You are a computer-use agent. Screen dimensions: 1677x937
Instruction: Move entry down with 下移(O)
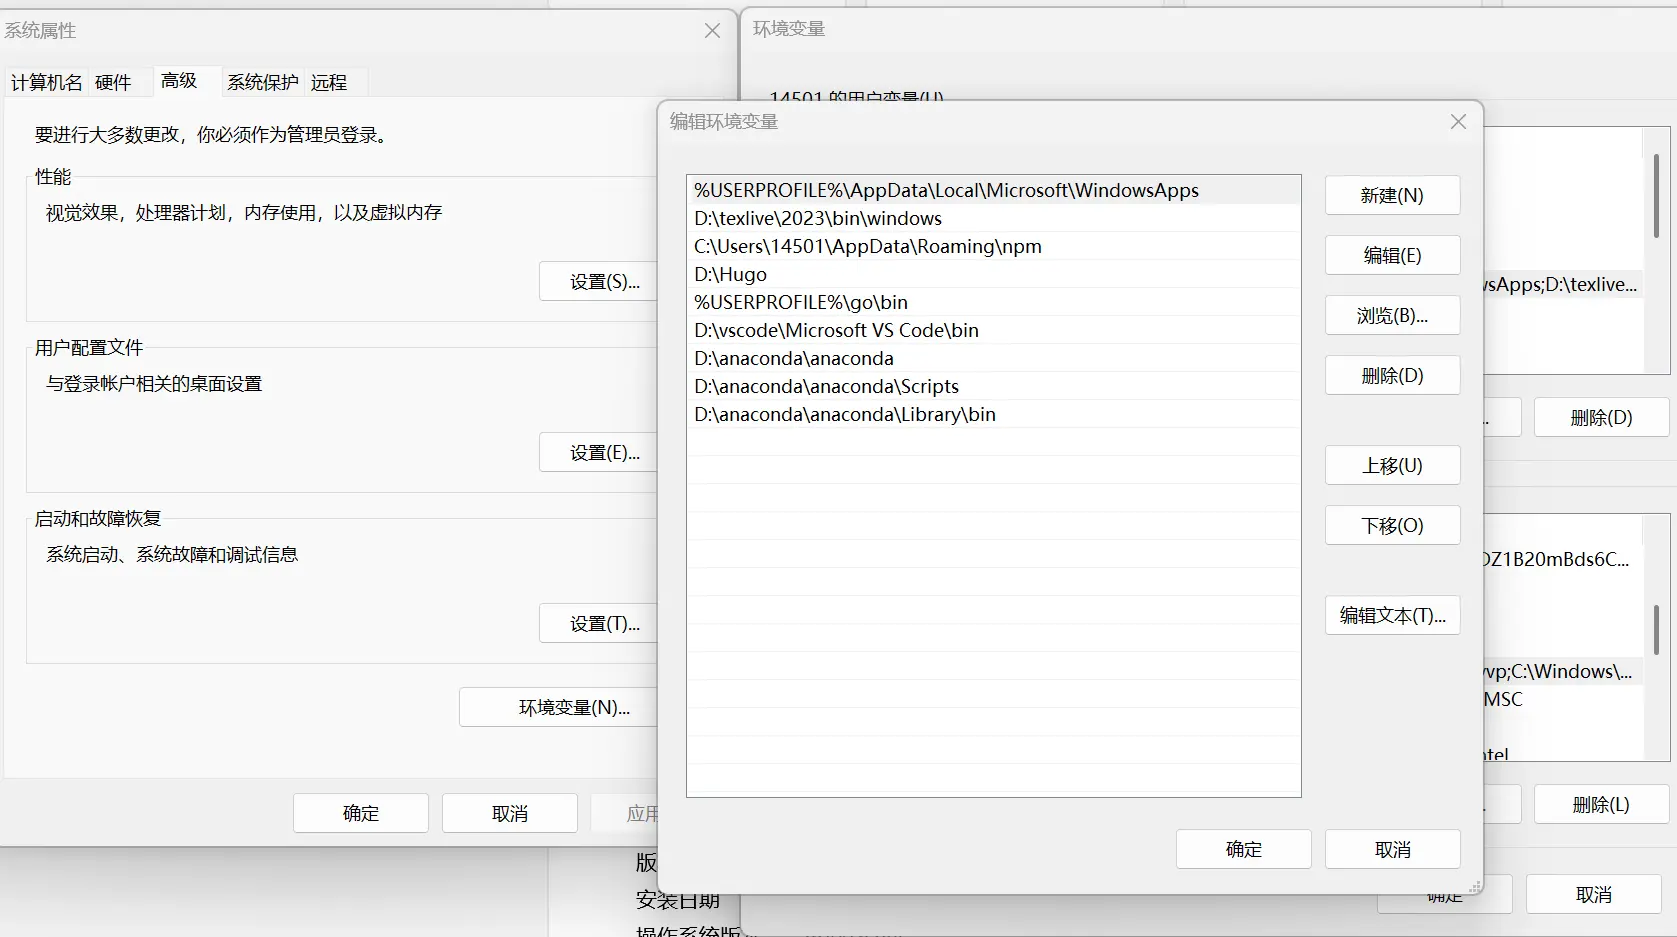pos(1392,525)
